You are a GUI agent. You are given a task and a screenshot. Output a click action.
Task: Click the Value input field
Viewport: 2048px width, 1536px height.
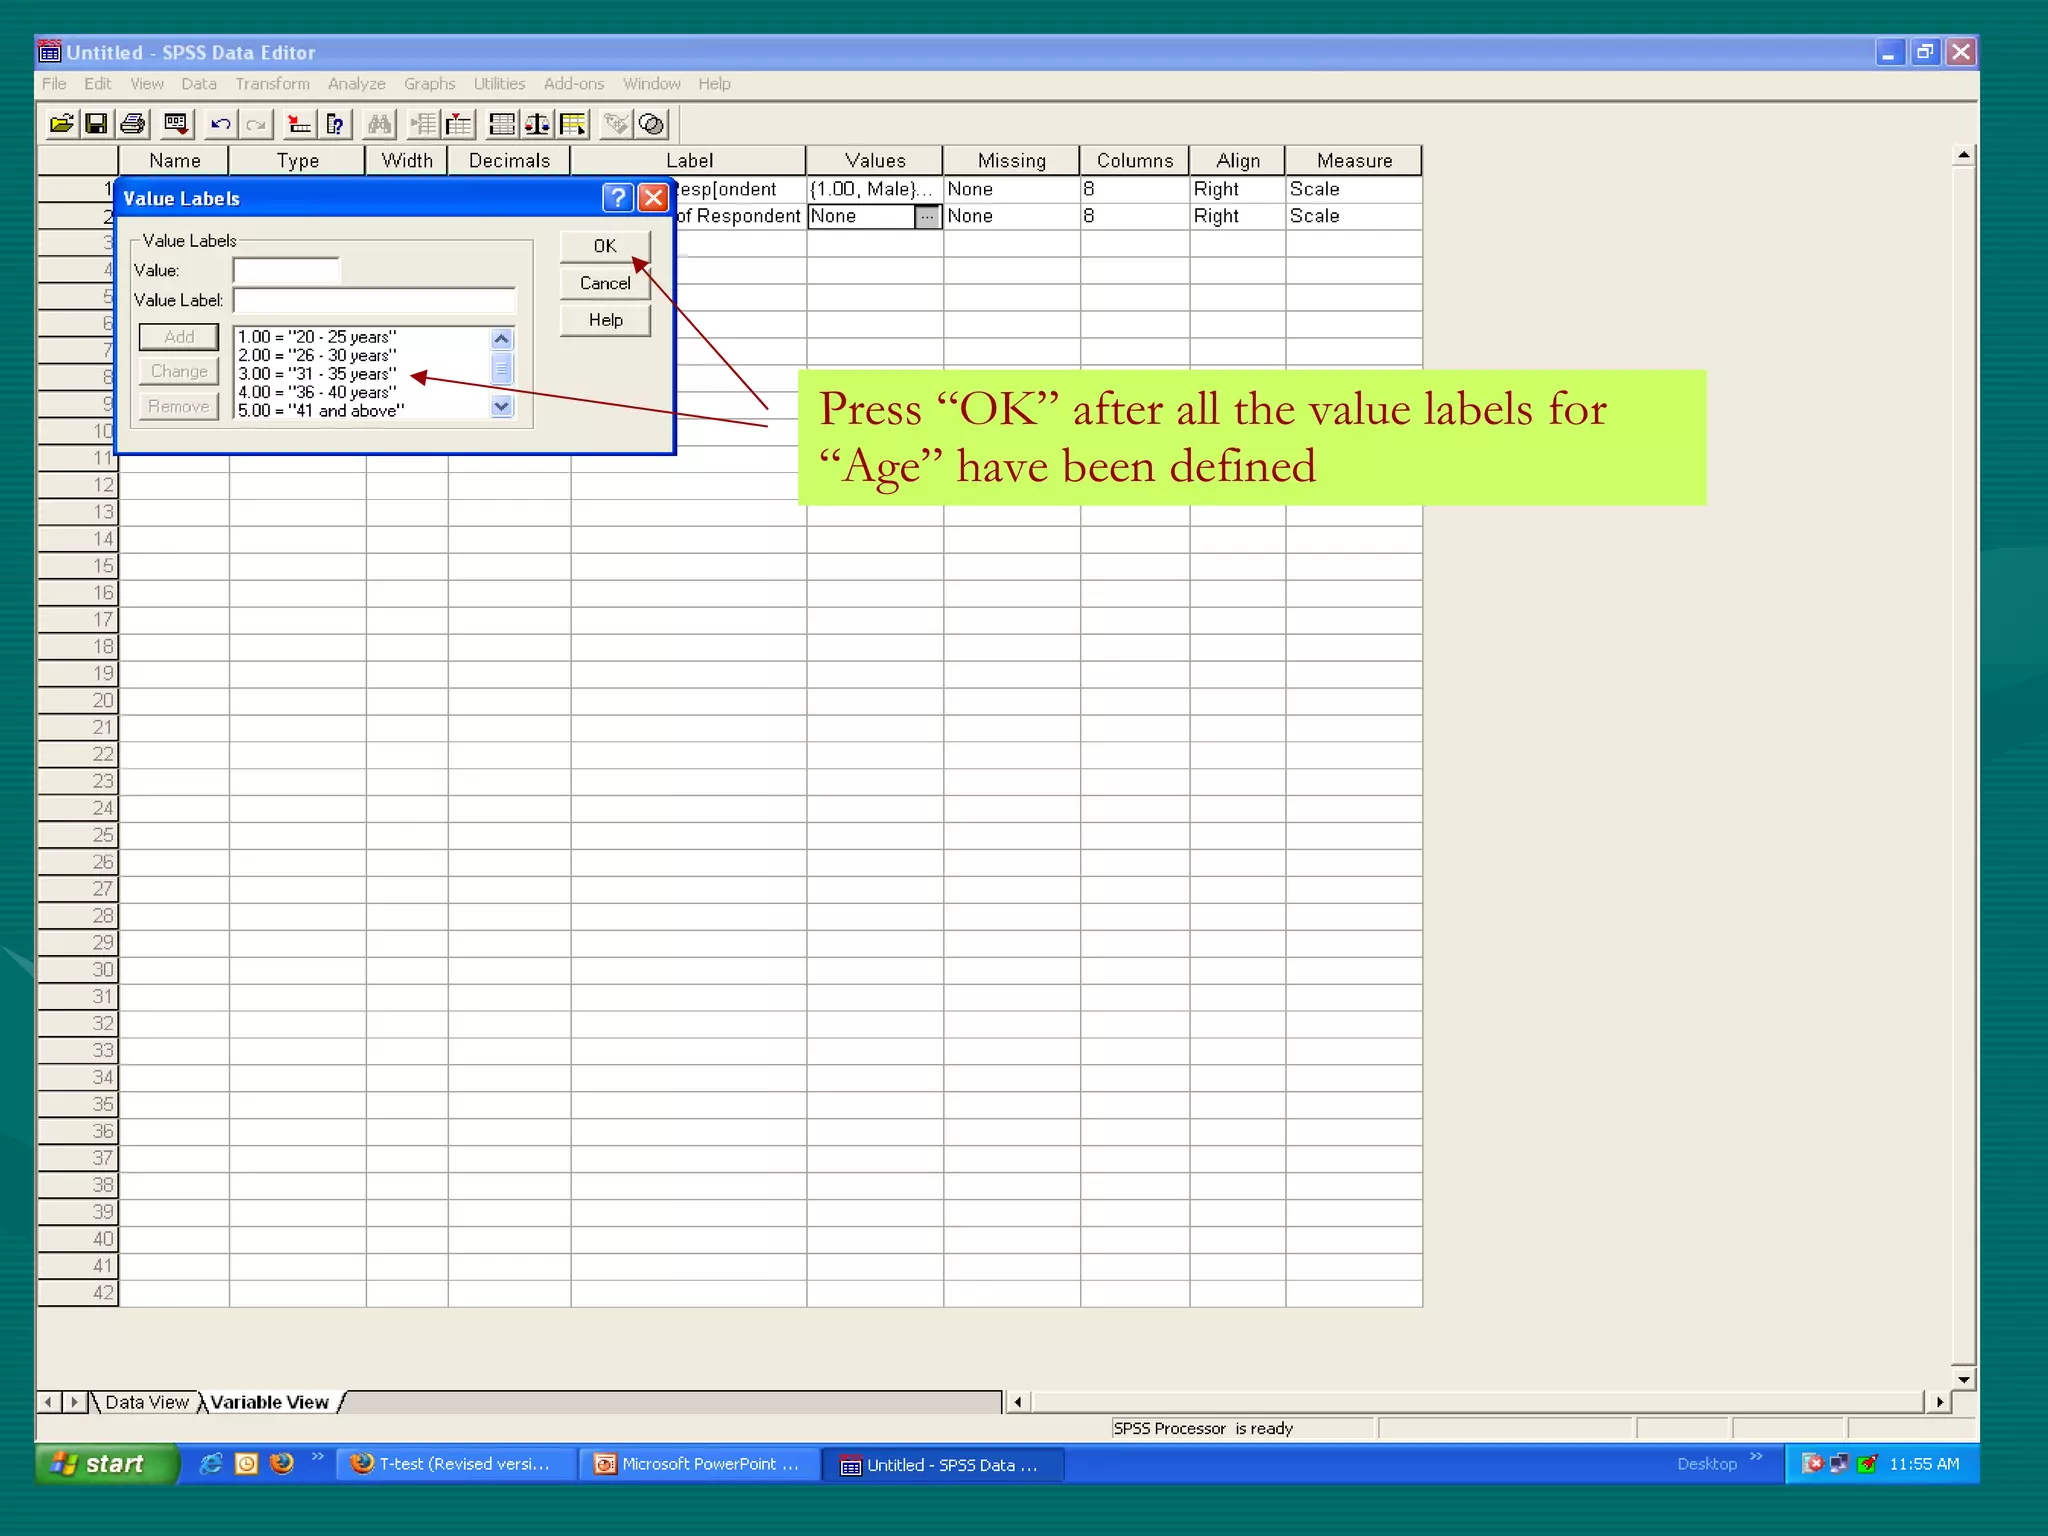pyautogui.click(x=286, y=270)
